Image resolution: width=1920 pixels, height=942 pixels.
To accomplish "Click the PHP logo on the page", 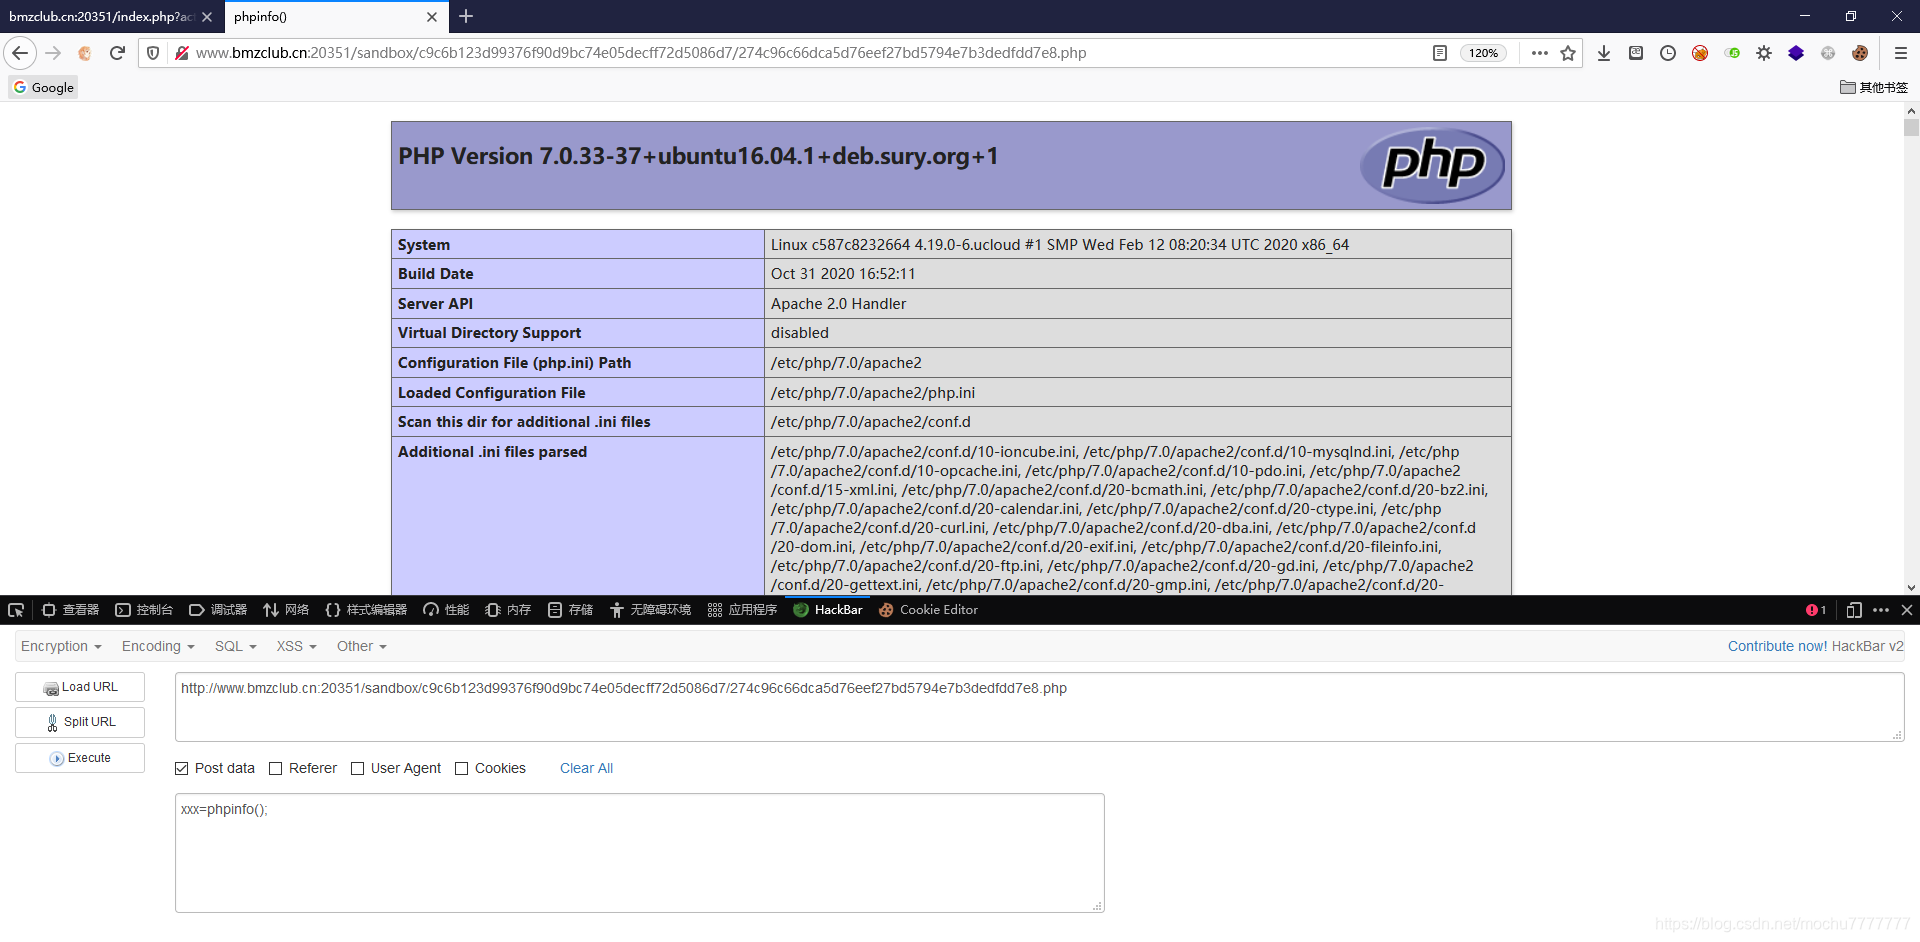I will [1432, 165].
